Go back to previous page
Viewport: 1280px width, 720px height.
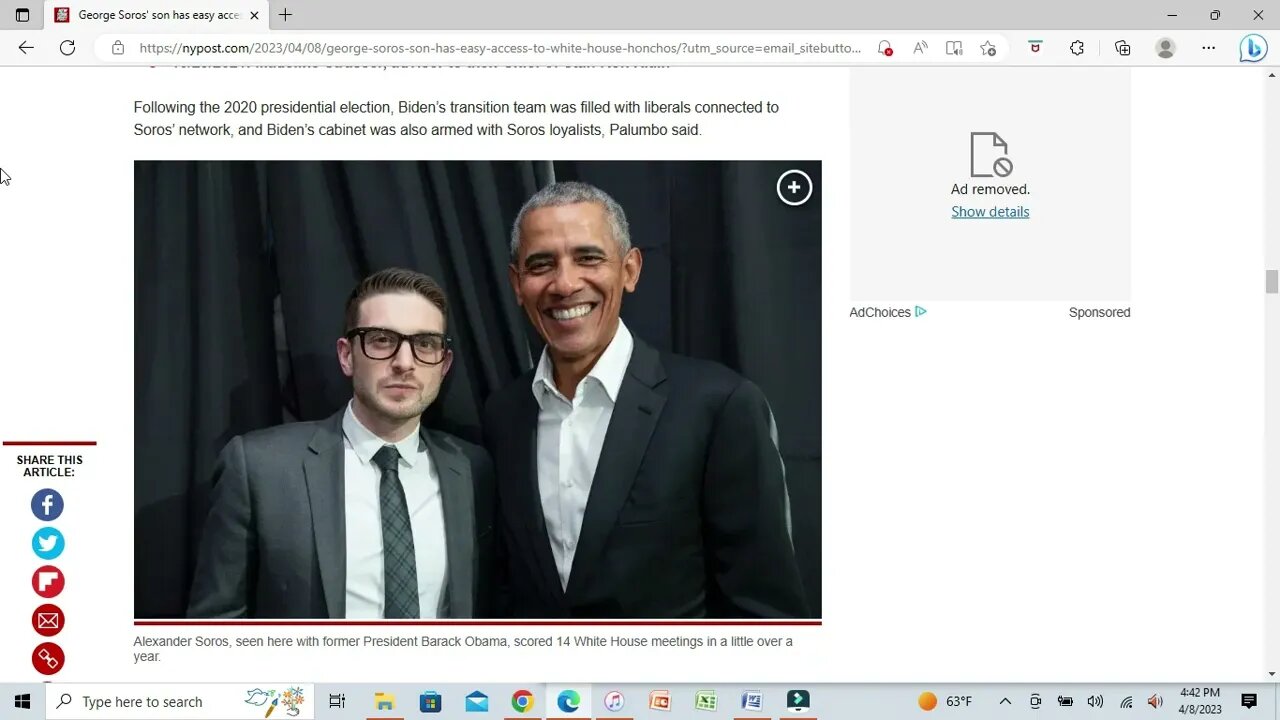click(x=26, y=47)
